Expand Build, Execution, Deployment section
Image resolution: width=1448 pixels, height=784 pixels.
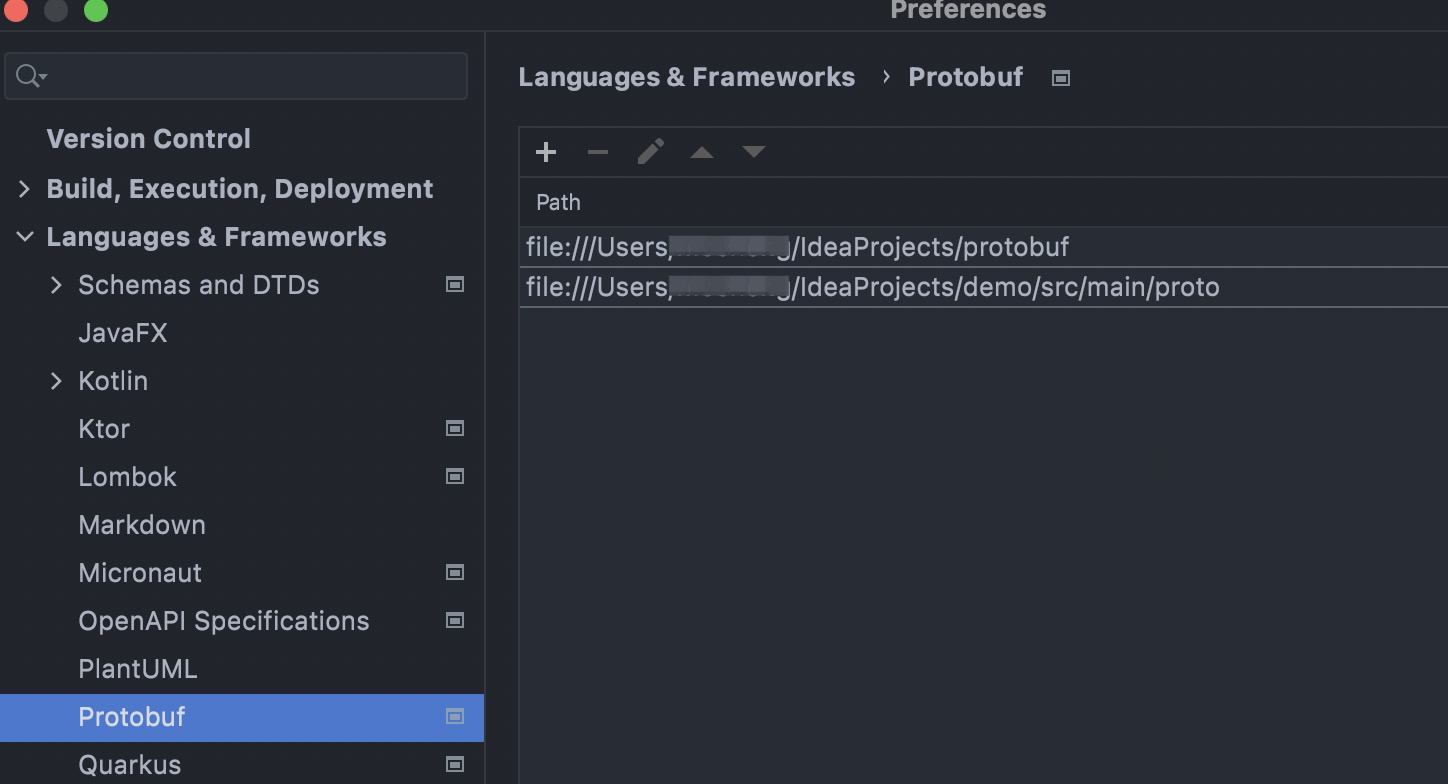pos(25,188)
